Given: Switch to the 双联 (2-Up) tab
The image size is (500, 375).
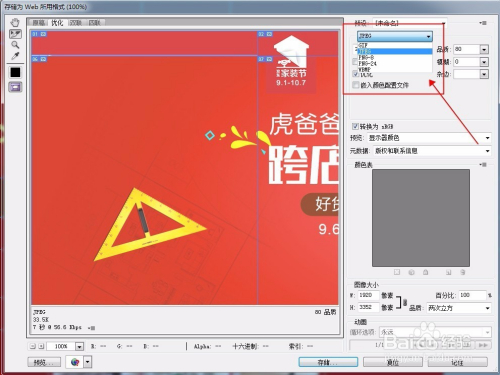Looking at the screenshot, I should click(76, 23).
